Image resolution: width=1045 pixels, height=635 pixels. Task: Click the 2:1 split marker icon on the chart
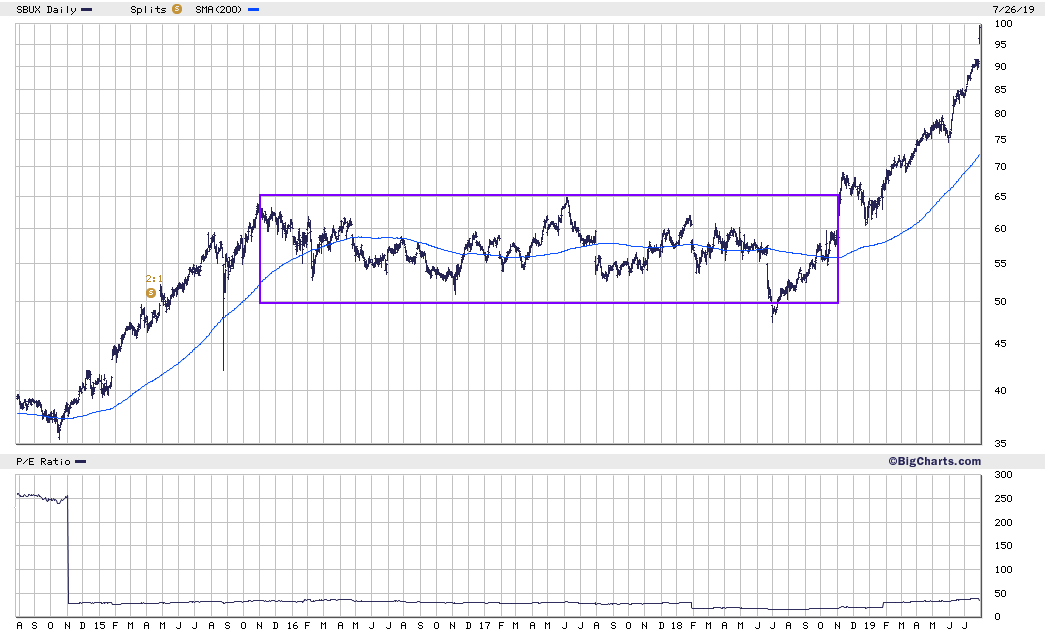[x=151, y=293]
